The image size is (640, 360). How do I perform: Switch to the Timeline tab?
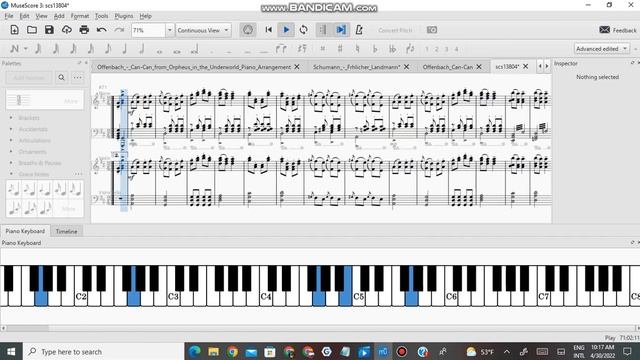[x=66, y=231]
